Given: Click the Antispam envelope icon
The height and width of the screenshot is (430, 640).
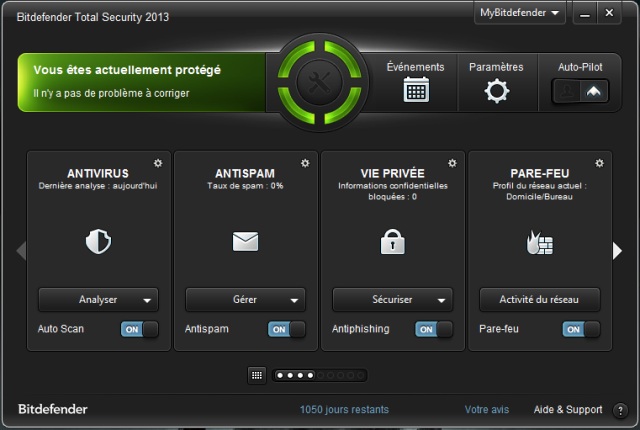Looking at the screenshot, I should 245,241.
